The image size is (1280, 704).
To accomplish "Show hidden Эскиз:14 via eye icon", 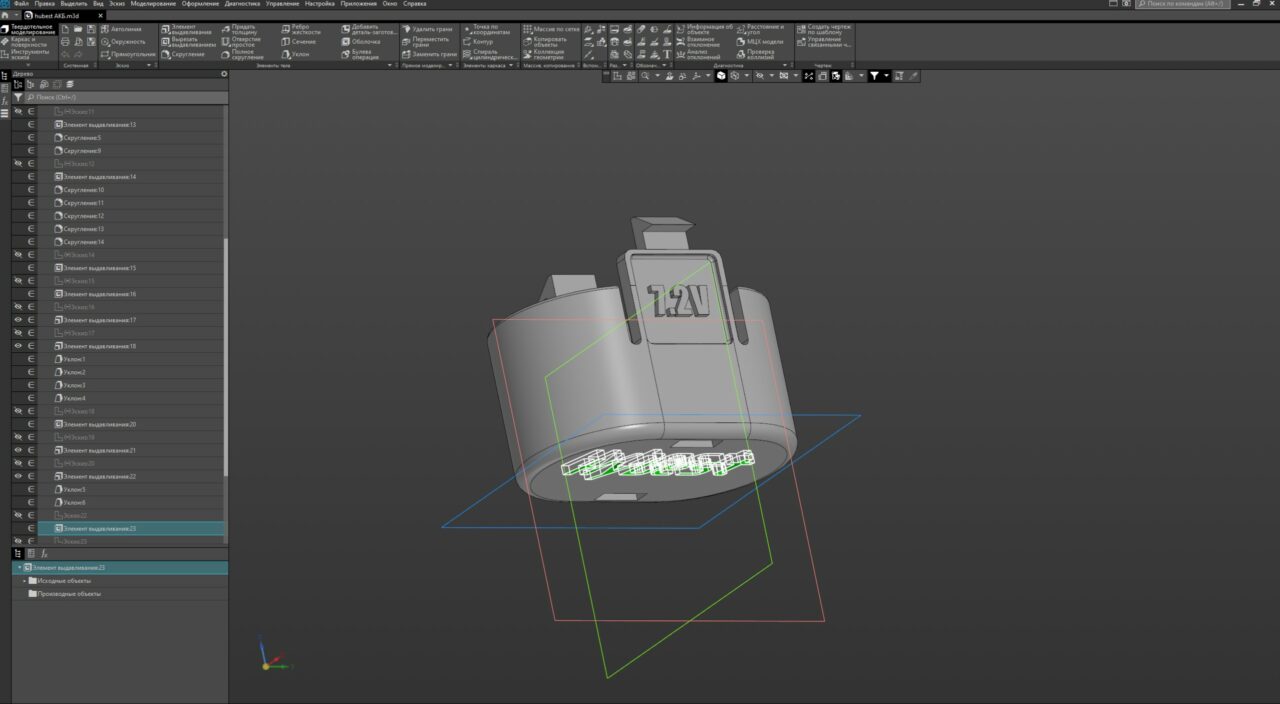I will pos(18,255).
